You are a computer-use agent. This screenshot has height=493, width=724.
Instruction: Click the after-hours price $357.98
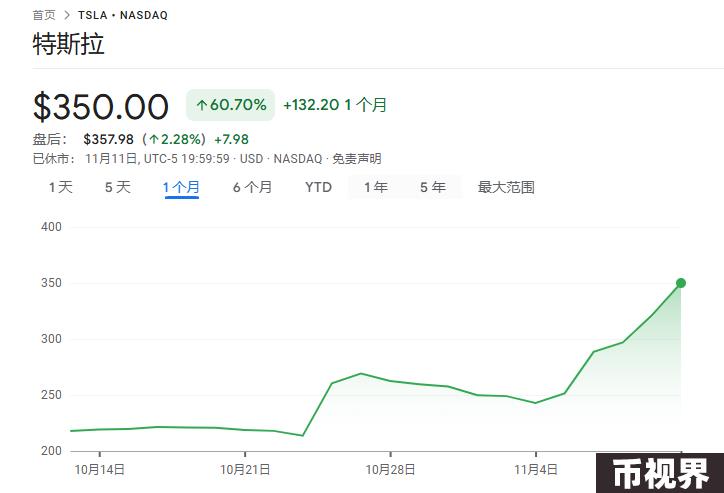(109, 139)
